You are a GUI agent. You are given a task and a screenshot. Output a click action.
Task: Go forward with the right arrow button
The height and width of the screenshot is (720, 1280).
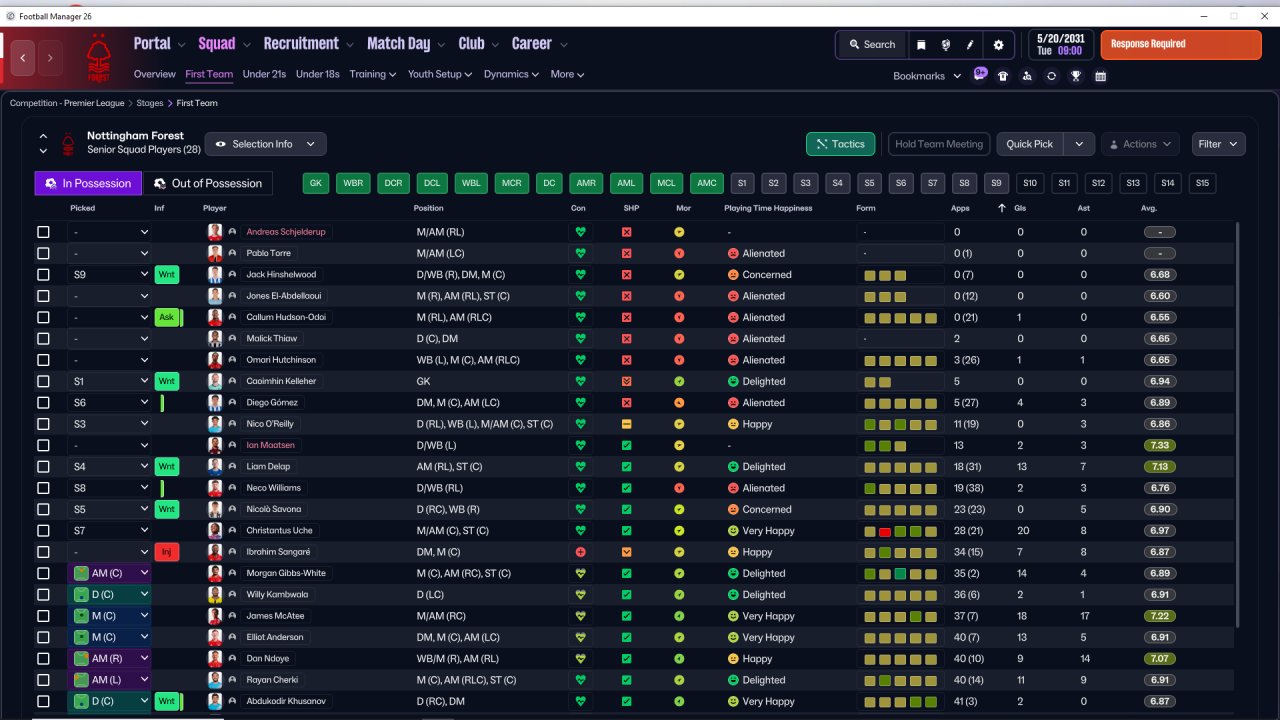click(50, 58)
